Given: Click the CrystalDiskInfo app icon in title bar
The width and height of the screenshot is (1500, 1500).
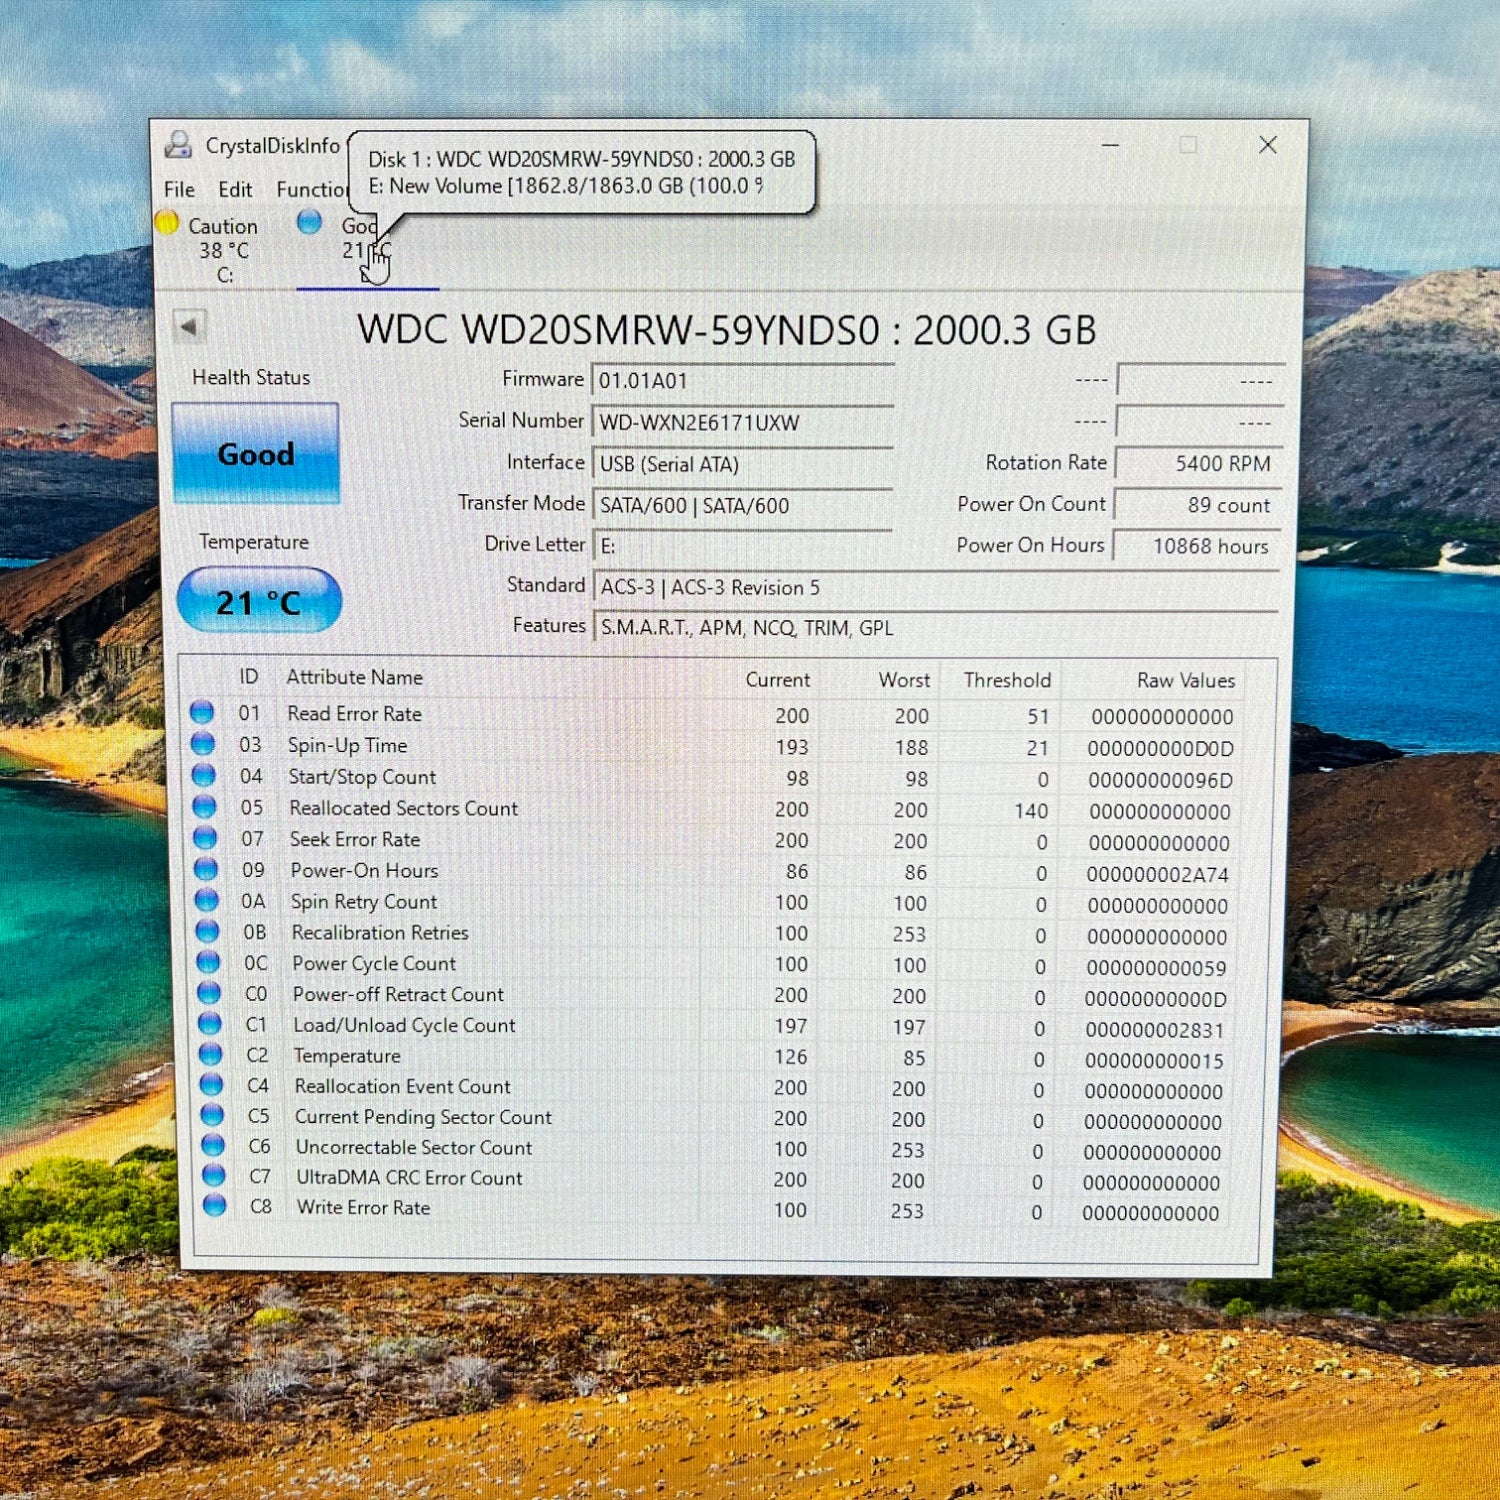Looking at the screenshot, I should [x=179, y=145].
